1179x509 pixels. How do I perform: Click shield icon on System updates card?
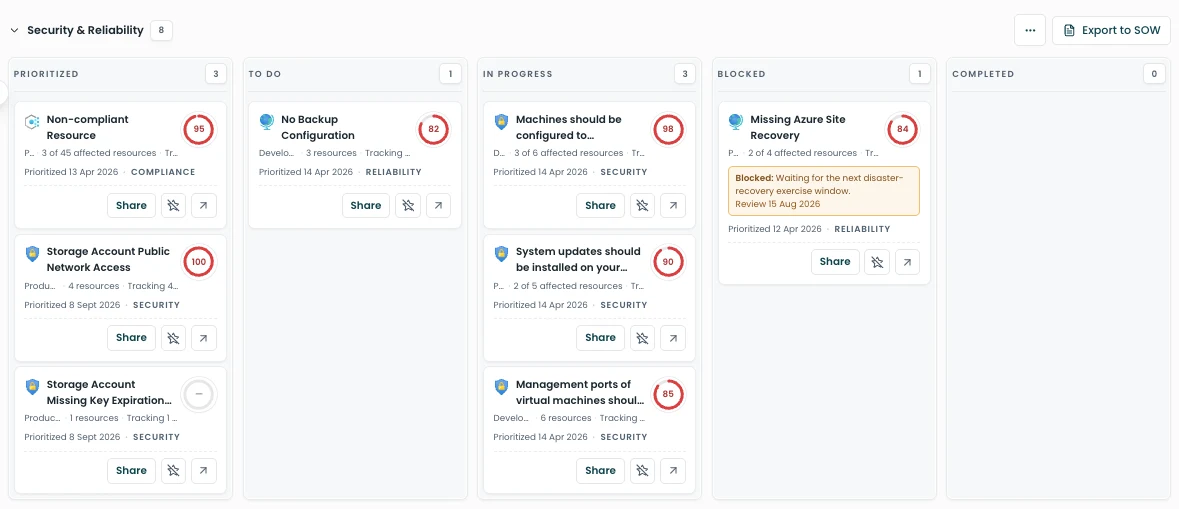point(501,253)
